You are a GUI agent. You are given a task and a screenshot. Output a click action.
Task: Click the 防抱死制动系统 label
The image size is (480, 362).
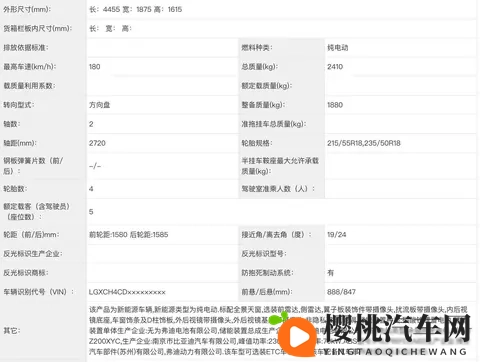coord(267,273)
